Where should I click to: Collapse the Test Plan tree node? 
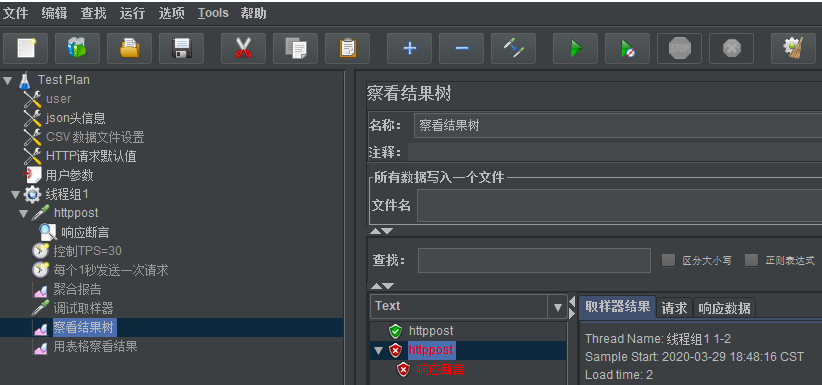pos(7,81)
